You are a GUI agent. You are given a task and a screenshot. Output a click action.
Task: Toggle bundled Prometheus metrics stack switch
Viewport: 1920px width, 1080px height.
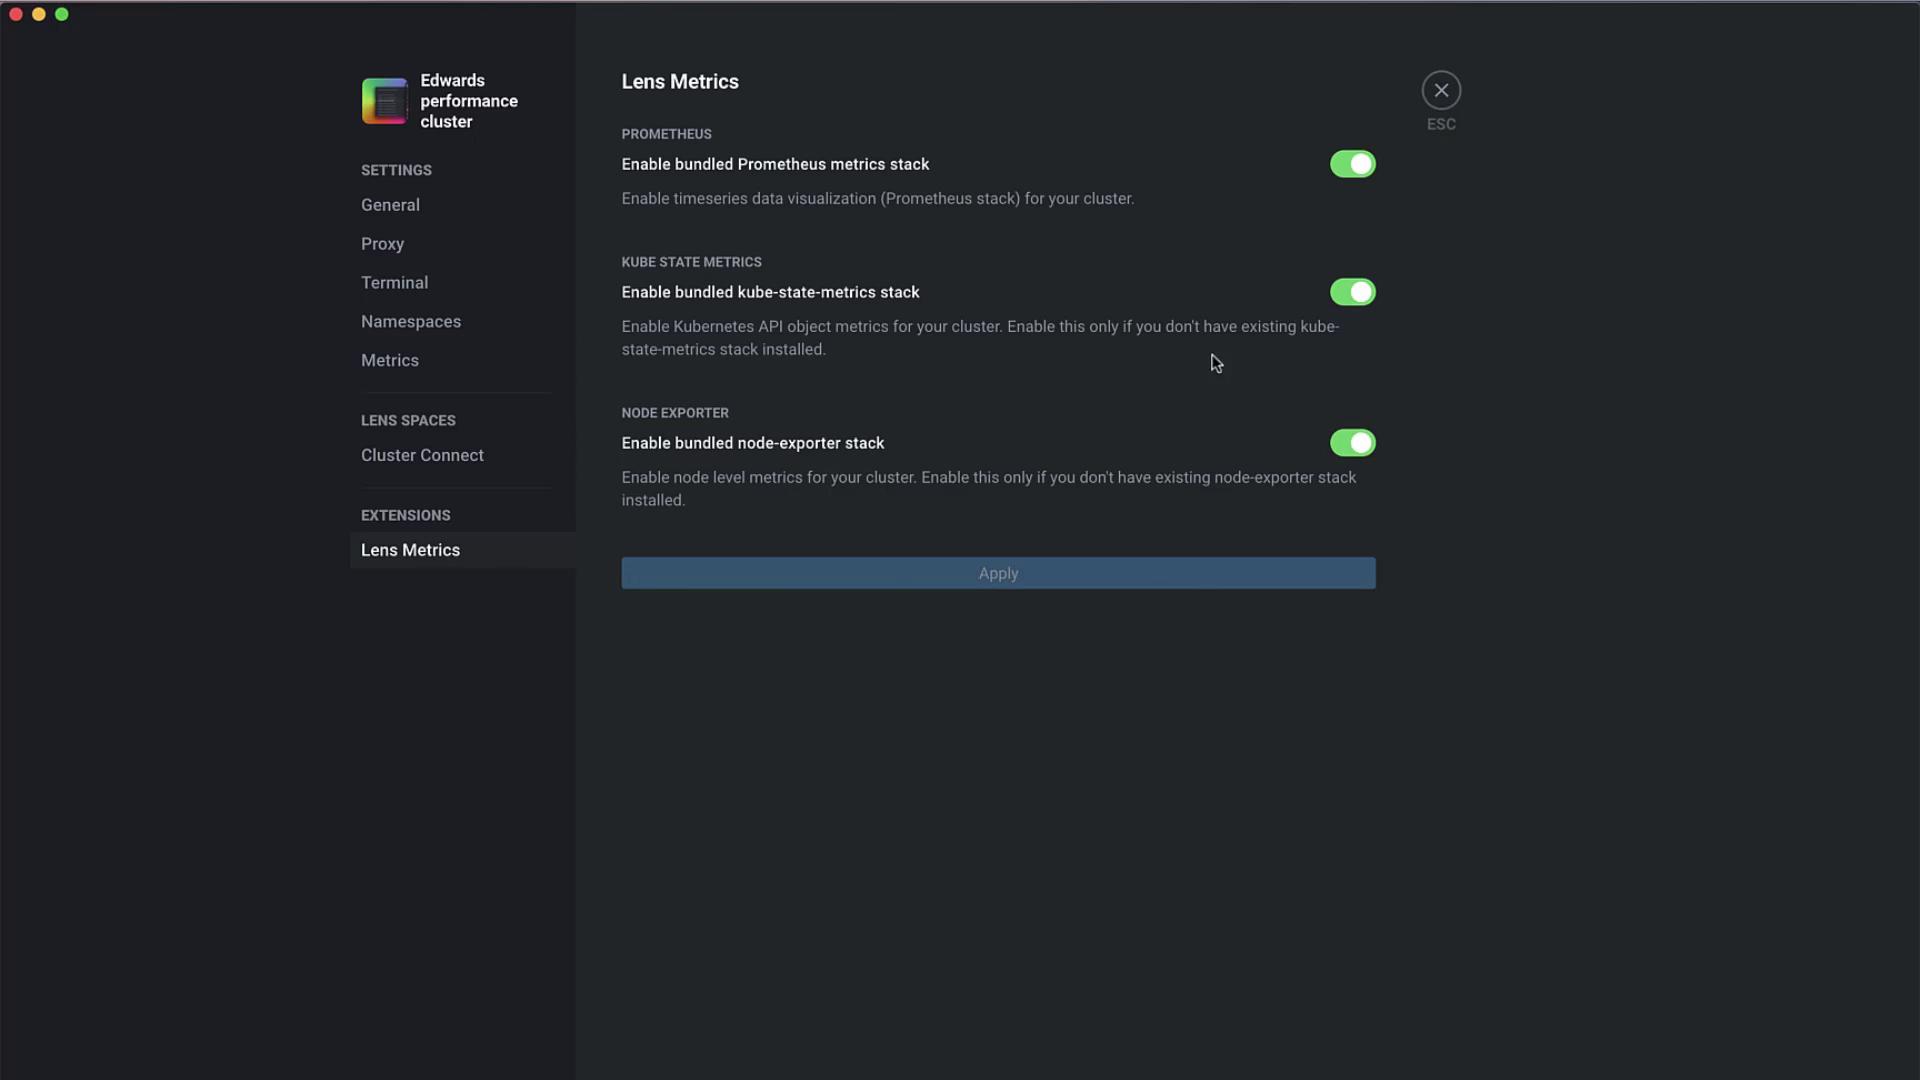(1352, 164)
